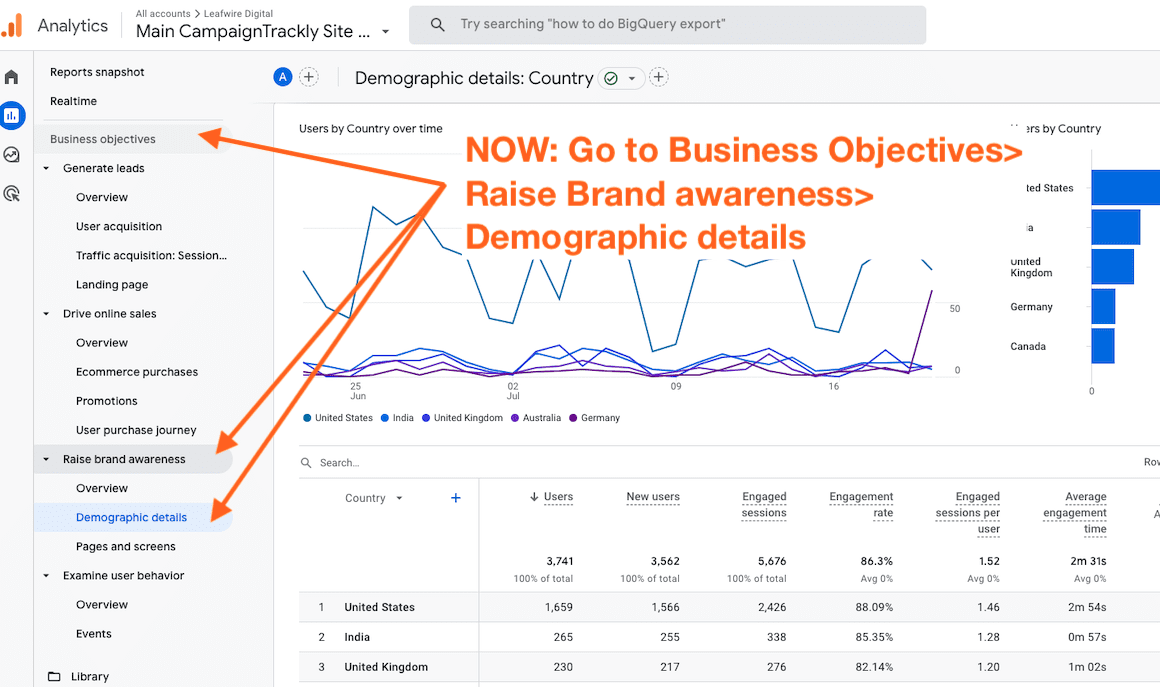Screen dimensions: 1160x687
Task: Switch to Reports snapshot in the sidebar
Action: click(97, 72)
